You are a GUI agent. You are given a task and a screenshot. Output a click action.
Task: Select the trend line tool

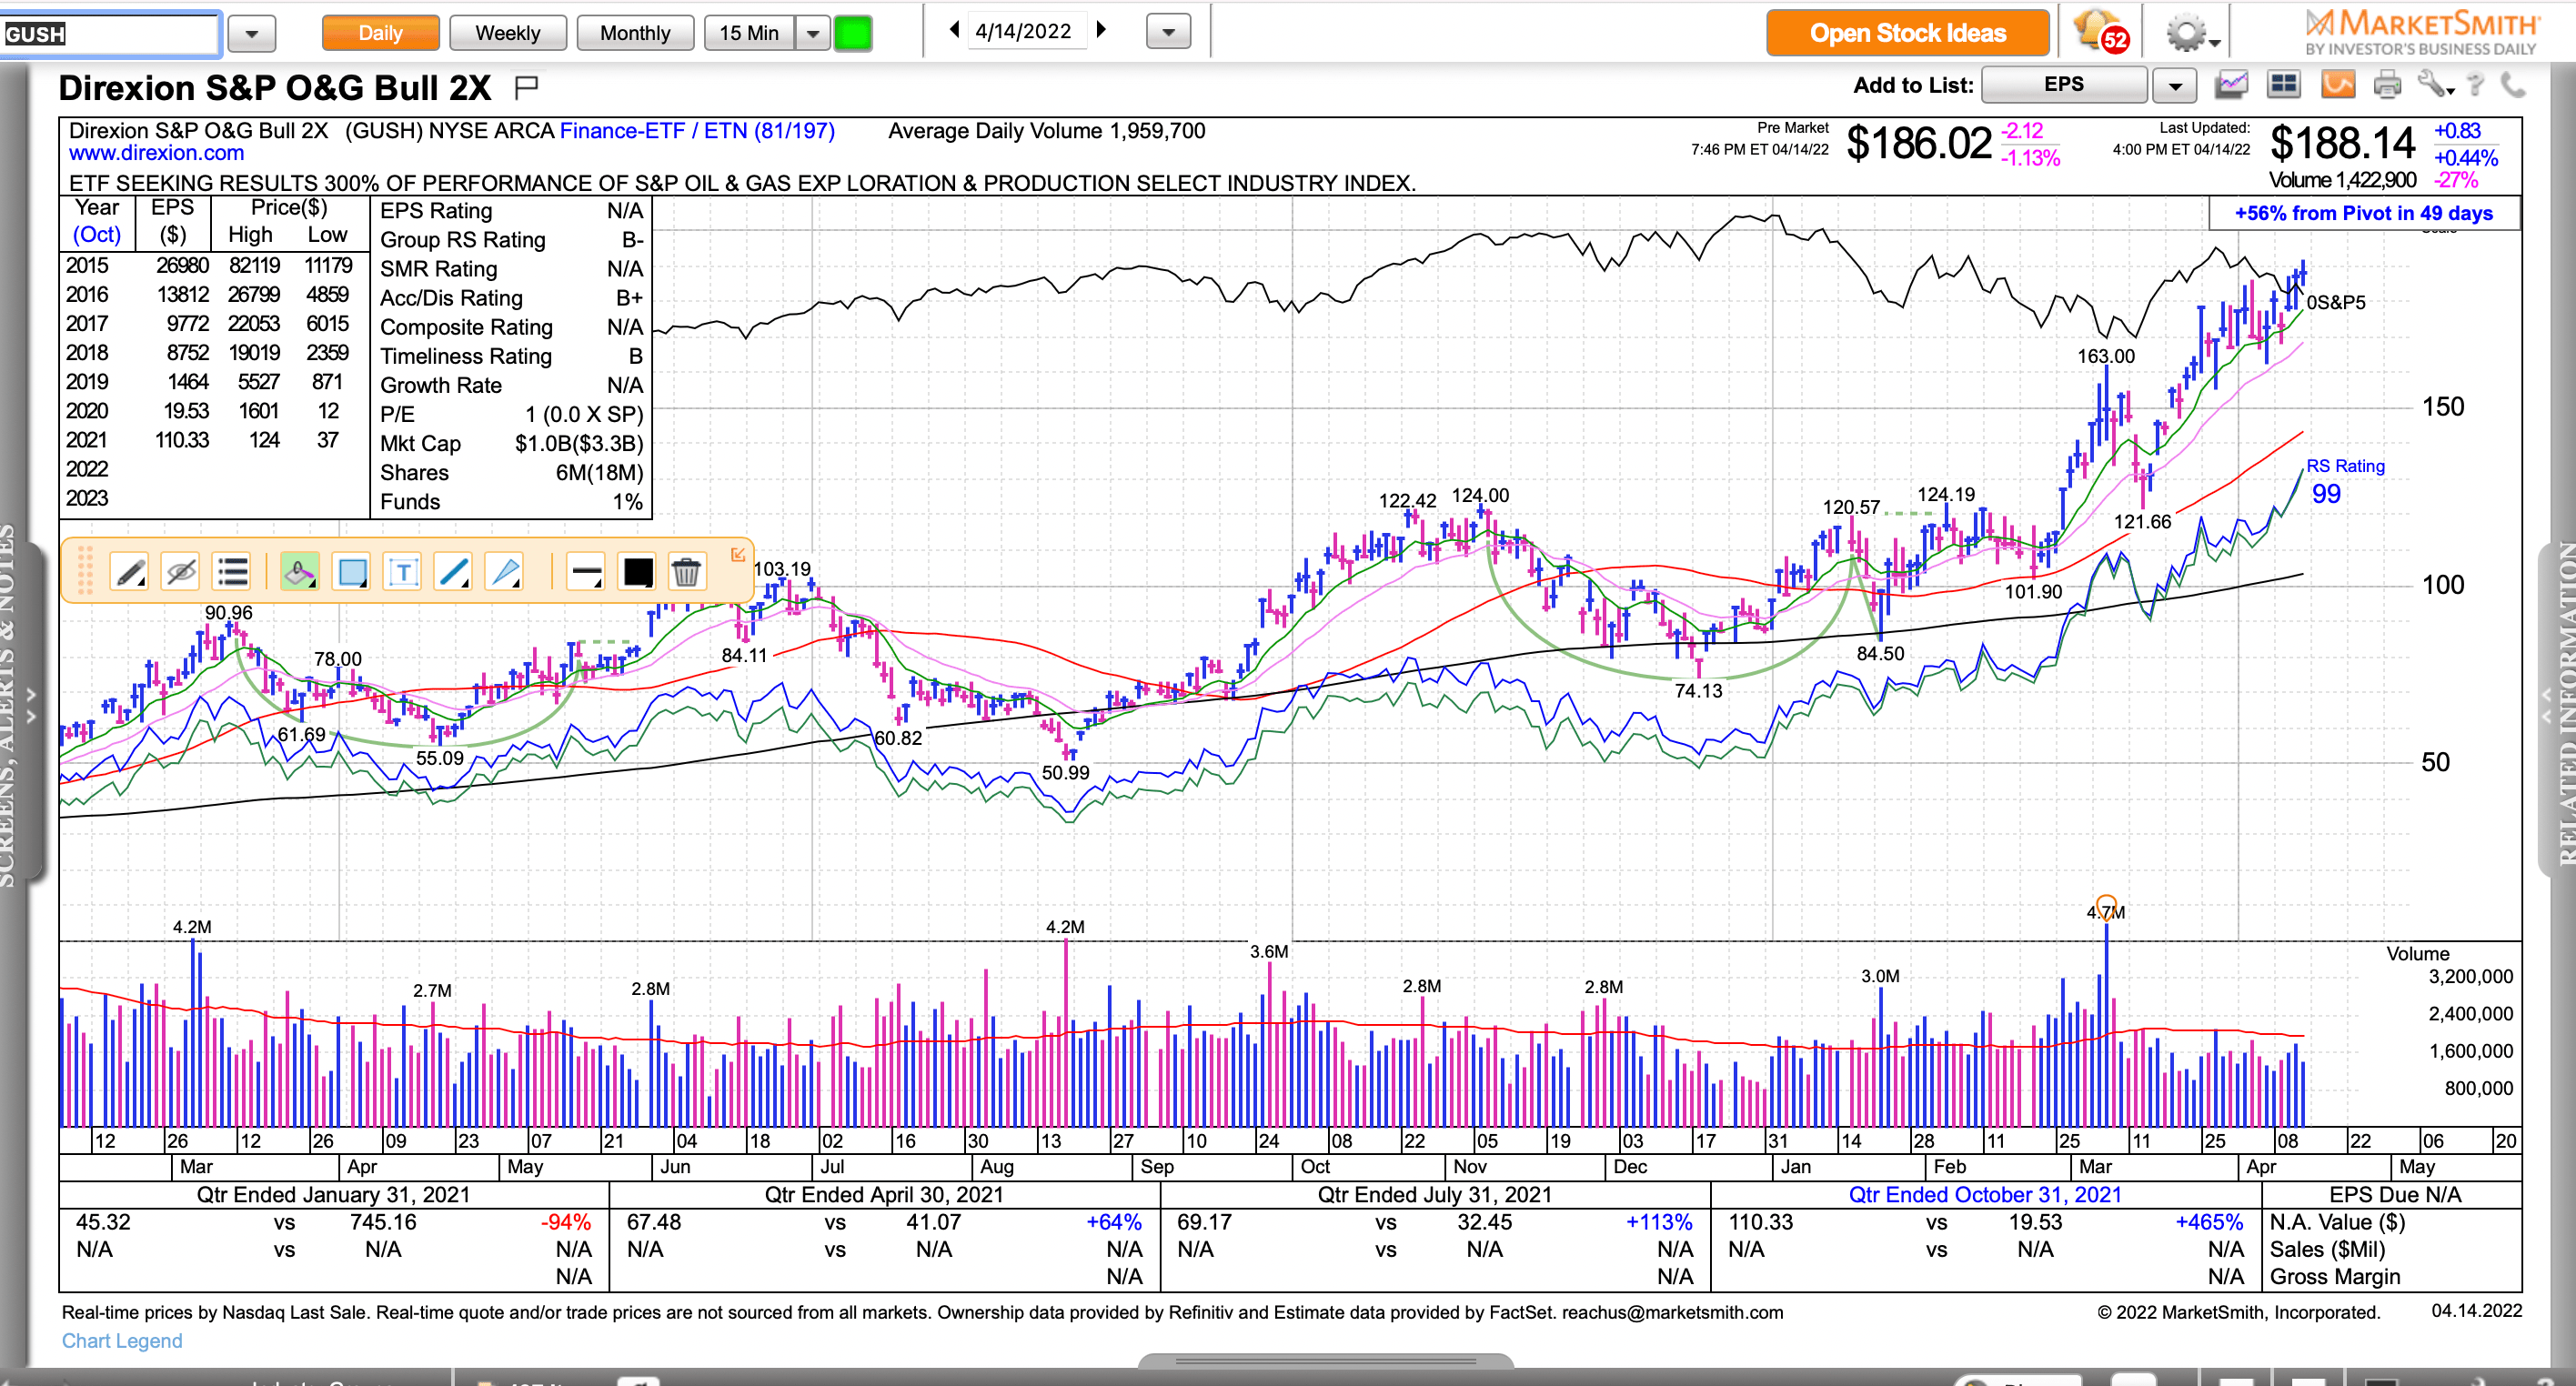point(453,572)
